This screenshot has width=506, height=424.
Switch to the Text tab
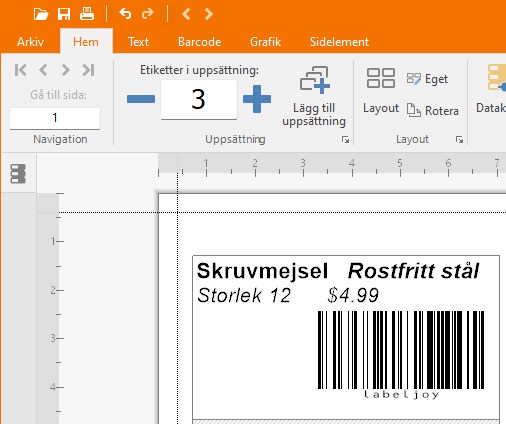(138, 42)
